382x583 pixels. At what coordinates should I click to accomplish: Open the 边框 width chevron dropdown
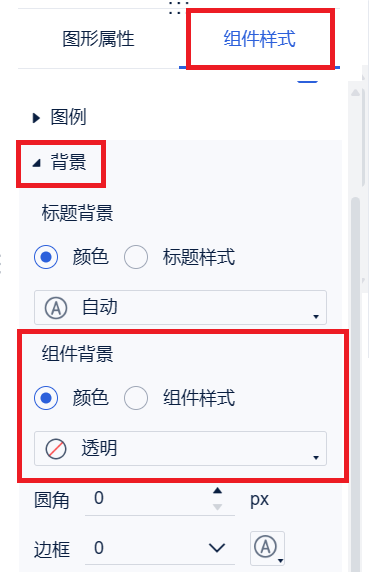(217, 547)
